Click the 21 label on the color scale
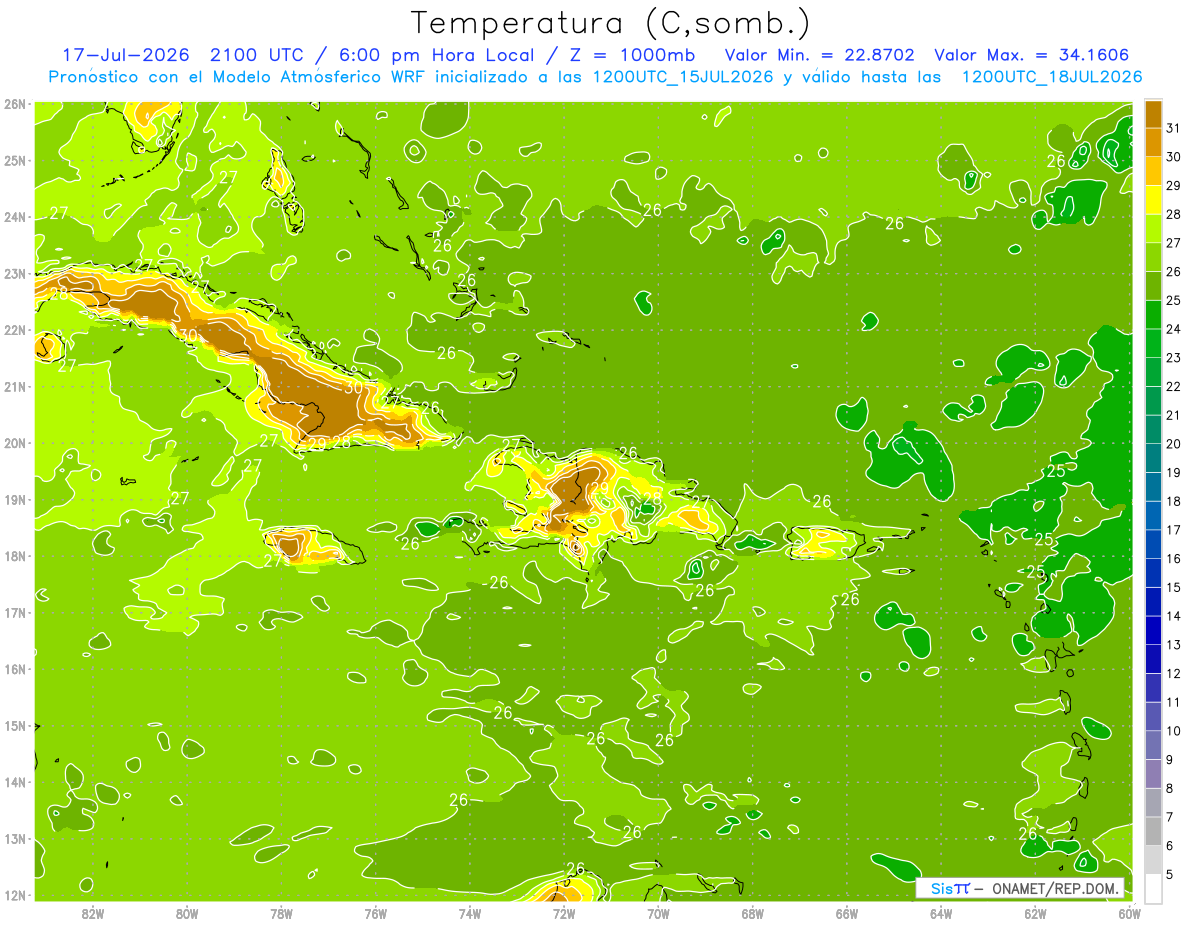This screenshot has width=1200, height=927. pos(1174,415)
